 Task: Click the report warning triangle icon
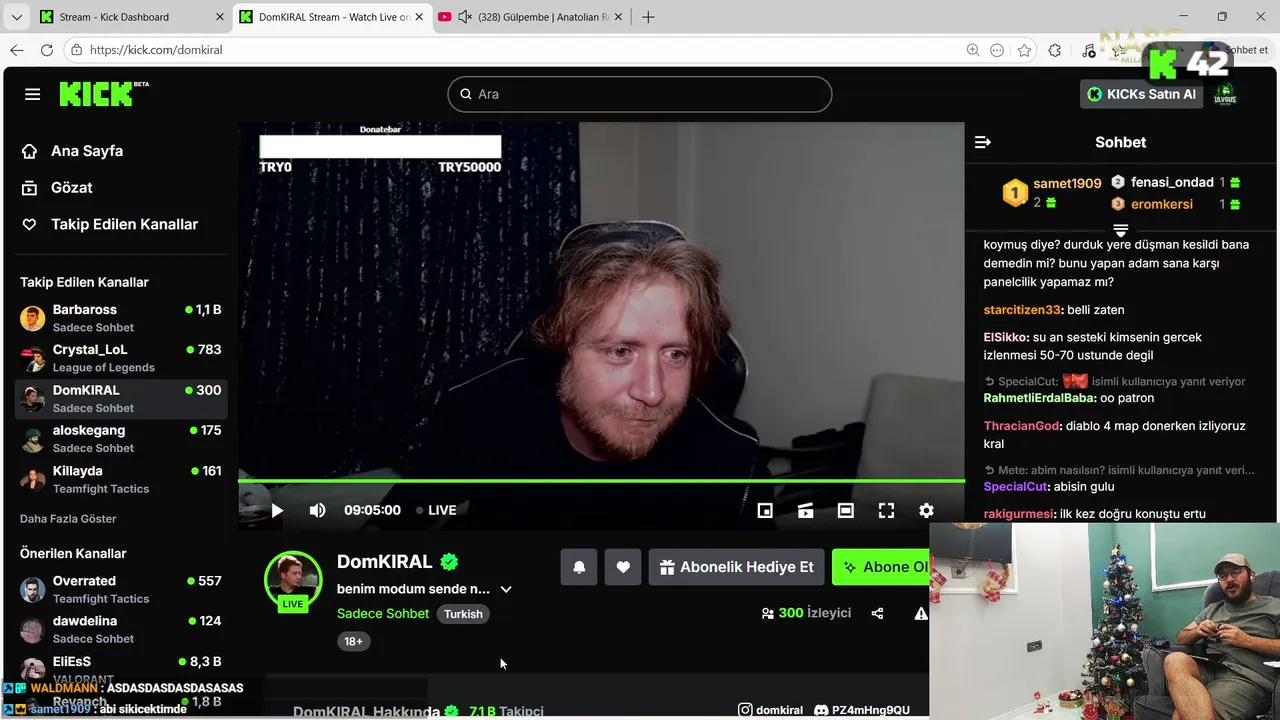coord(921,613)
